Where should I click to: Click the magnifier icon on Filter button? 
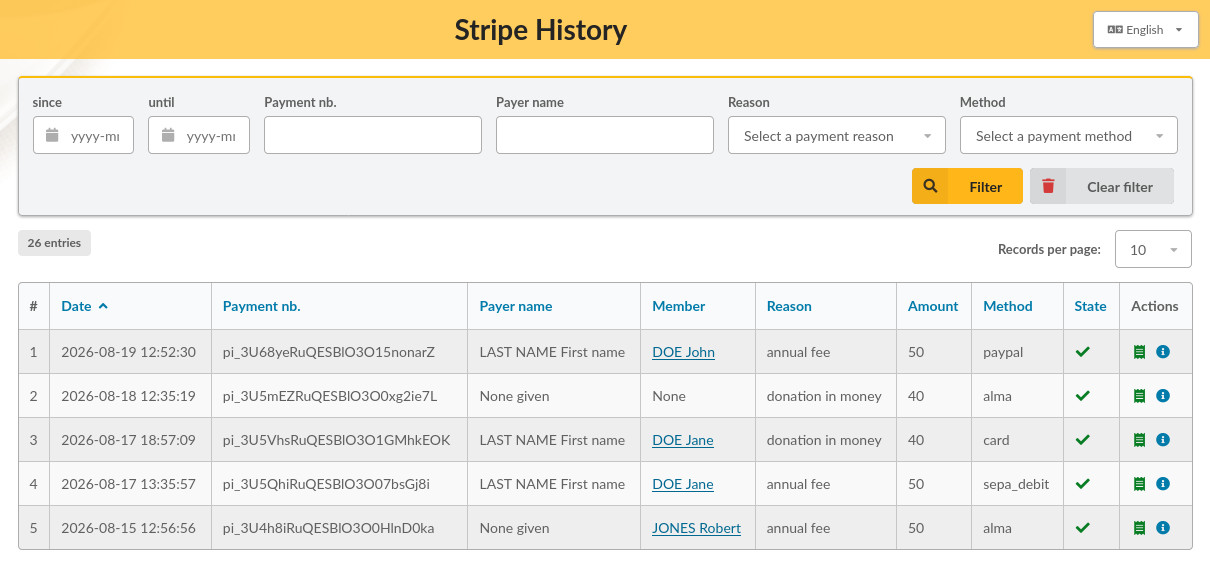coord(930,186)
